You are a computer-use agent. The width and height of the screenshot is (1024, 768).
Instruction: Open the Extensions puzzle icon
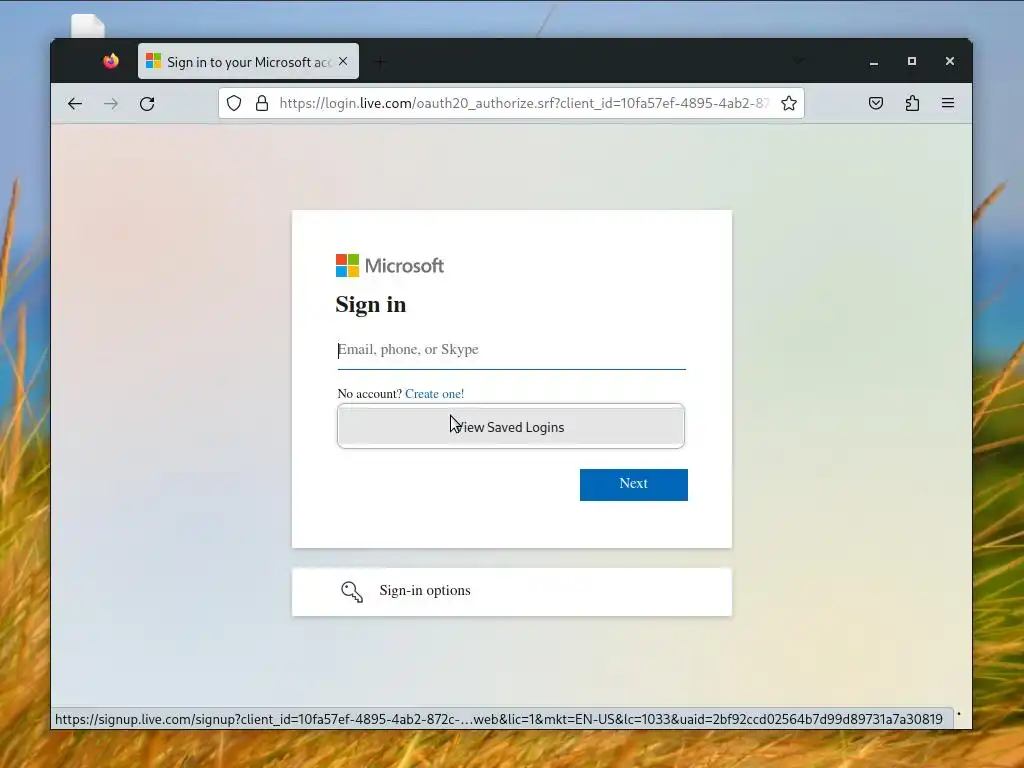912,103
